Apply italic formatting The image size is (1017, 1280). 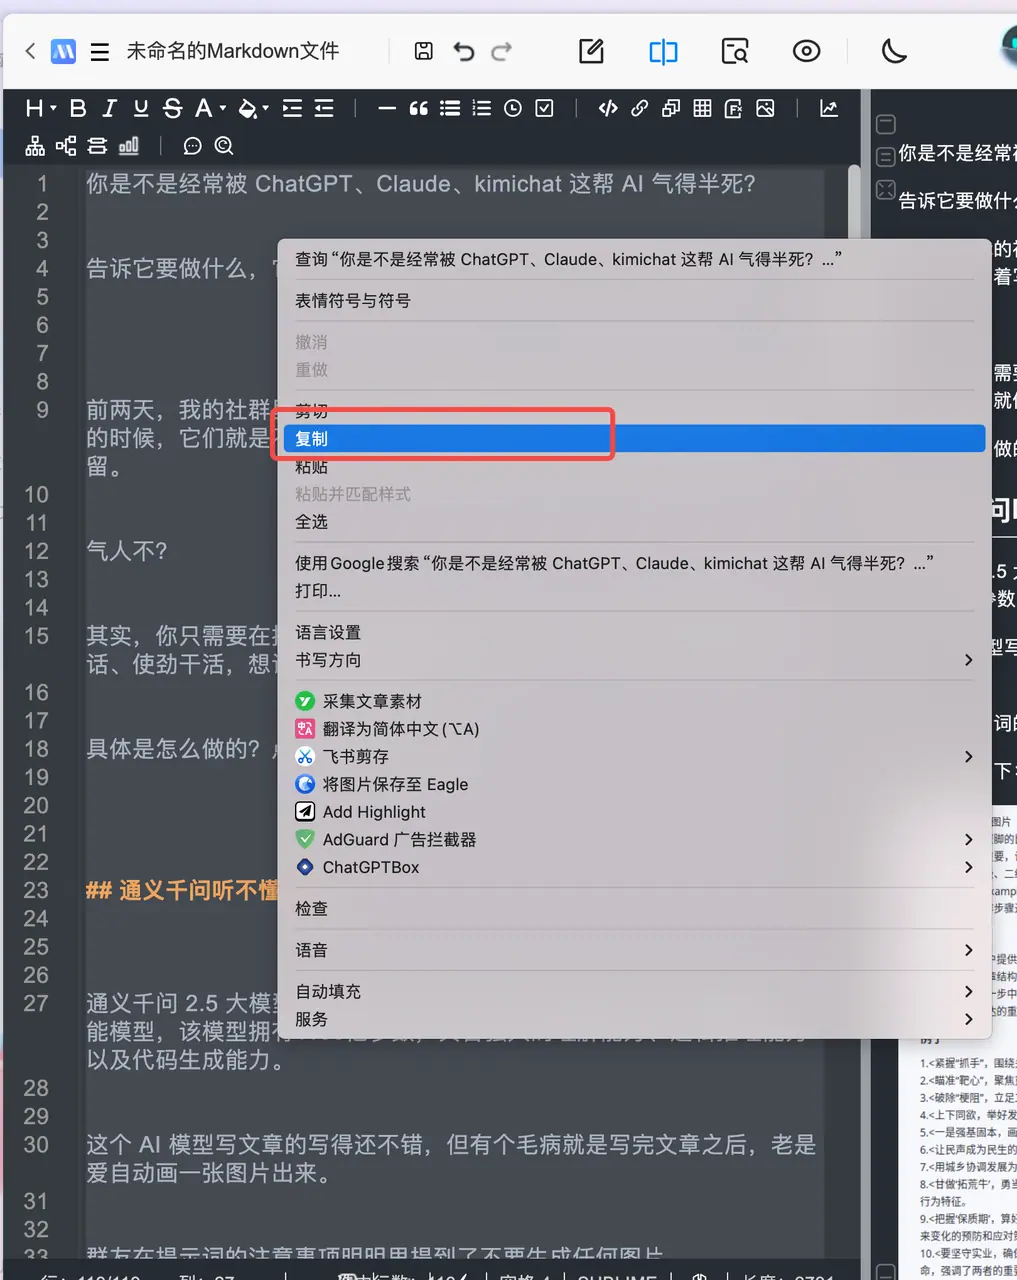pyautogui.click(x=110, y=109)
